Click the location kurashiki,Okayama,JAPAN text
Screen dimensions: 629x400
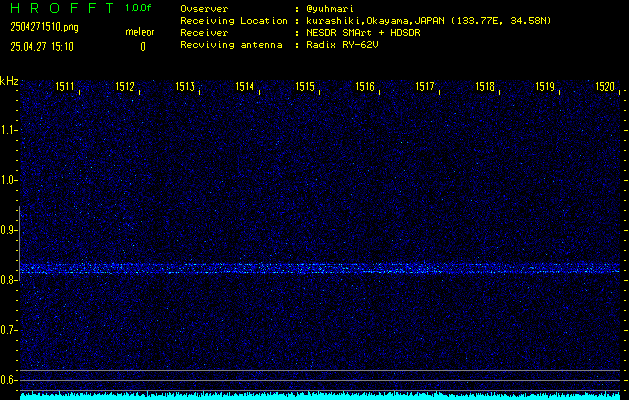(x=375, y=21)
